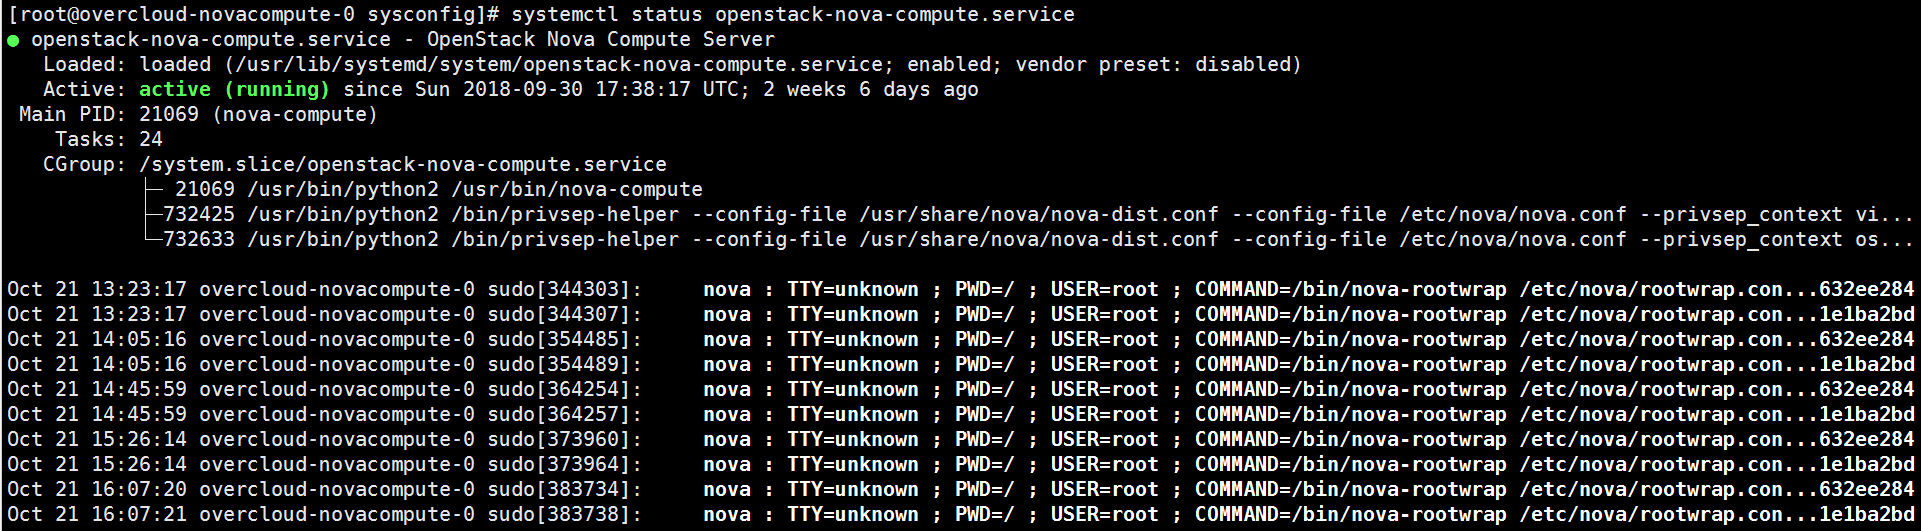Click the /etc/nova/nova.conf path on line 732425
The height and width of the screenshot is (531, 1921).
(1512, 214)
